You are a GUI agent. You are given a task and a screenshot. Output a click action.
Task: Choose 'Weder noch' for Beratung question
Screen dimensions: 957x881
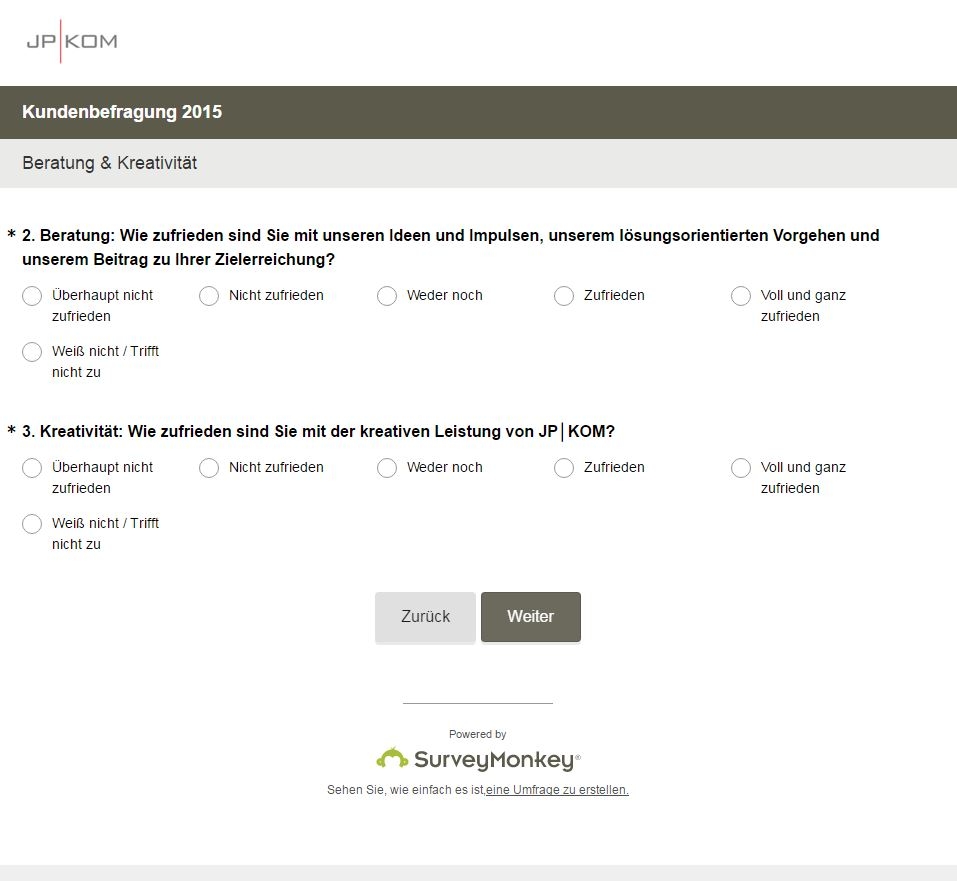pos(387,296)
